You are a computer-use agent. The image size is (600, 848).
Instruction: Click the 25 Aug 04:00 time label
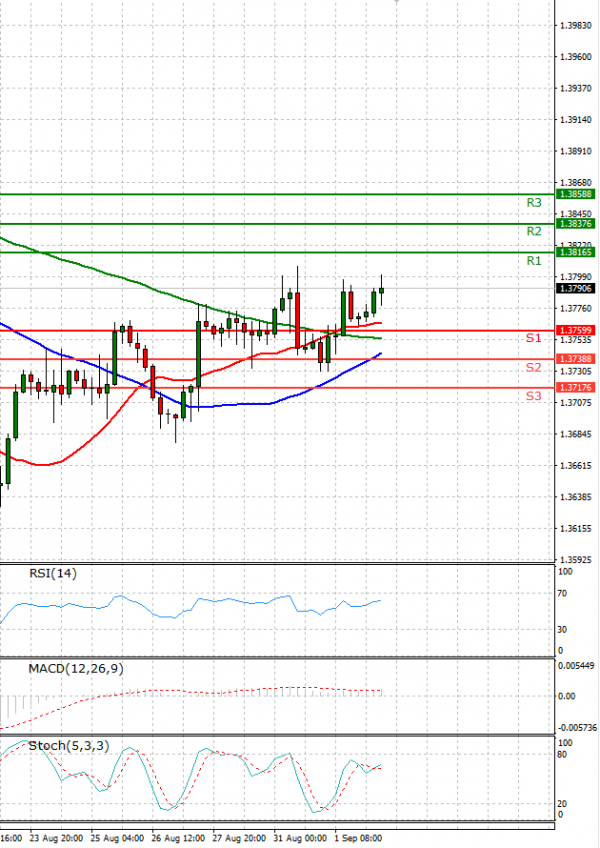[x=117, y=838]
